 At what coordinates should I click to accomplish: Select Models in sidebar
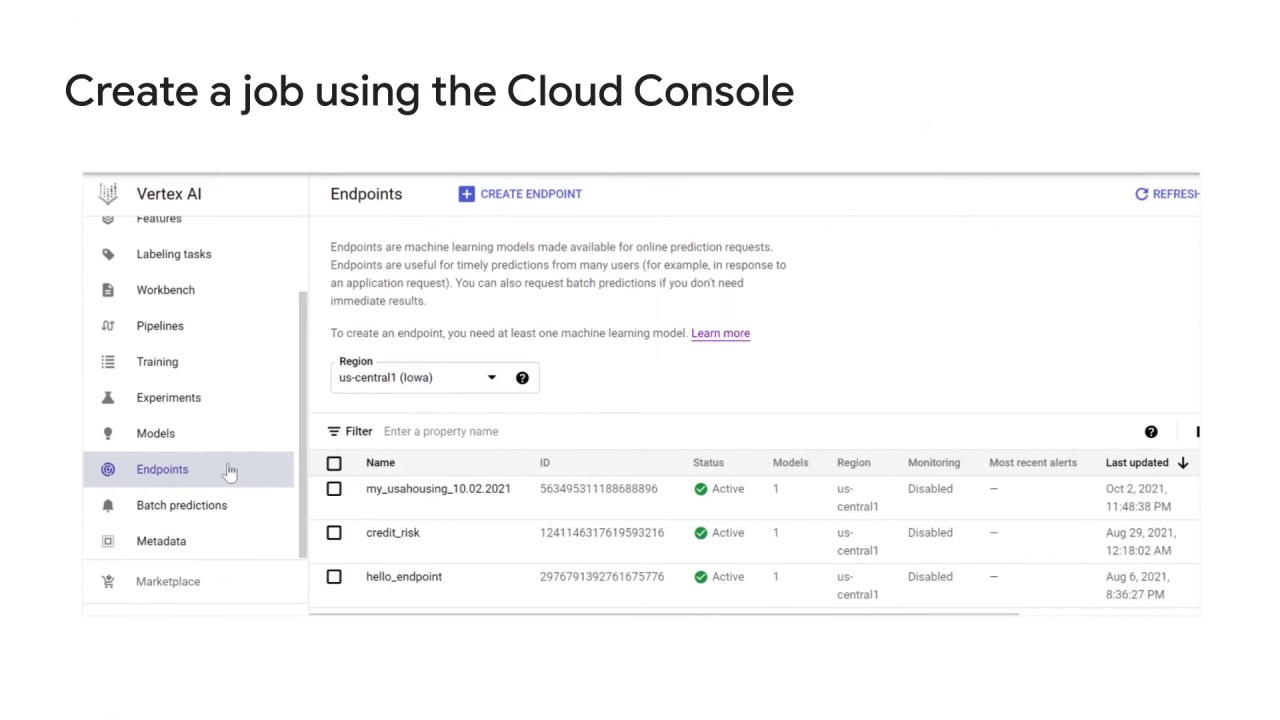pyautogui.click(x=156, y=434)
